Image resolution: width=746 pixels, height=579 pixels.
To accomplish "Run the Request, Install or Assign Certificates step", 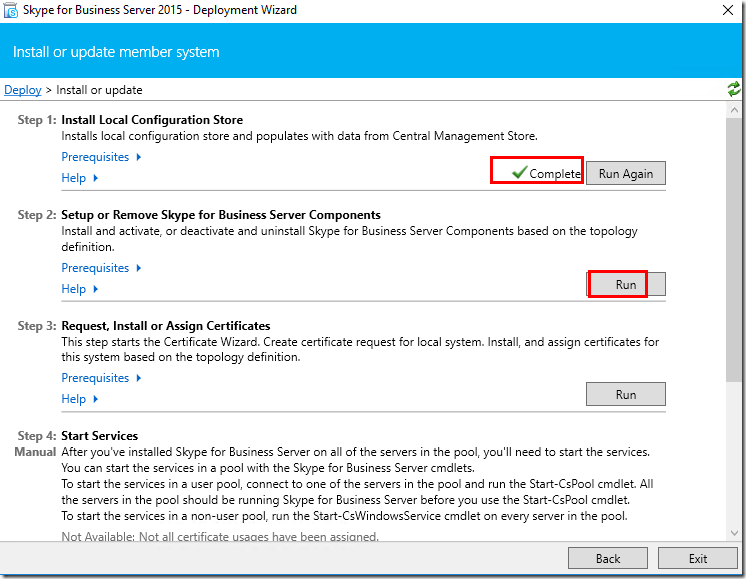I will click(x=626, y=394).
